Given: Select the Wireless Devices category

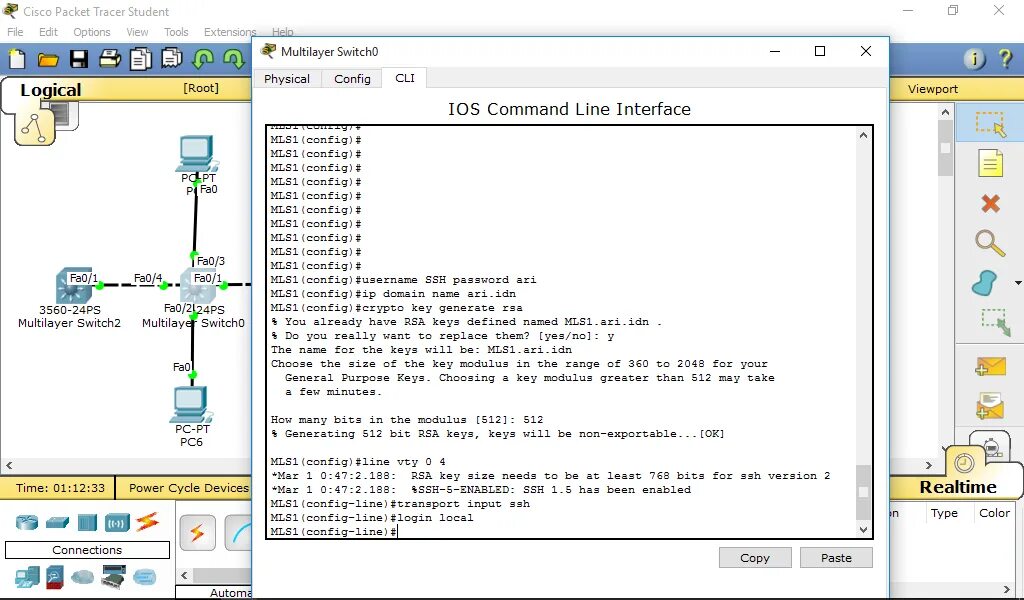Looking at the screenshot, I should 118,522.
